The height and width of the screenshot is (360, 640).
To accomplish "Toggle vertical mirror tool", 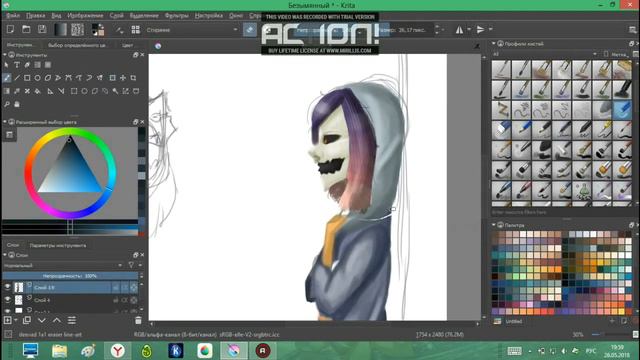I will point(481,30).
